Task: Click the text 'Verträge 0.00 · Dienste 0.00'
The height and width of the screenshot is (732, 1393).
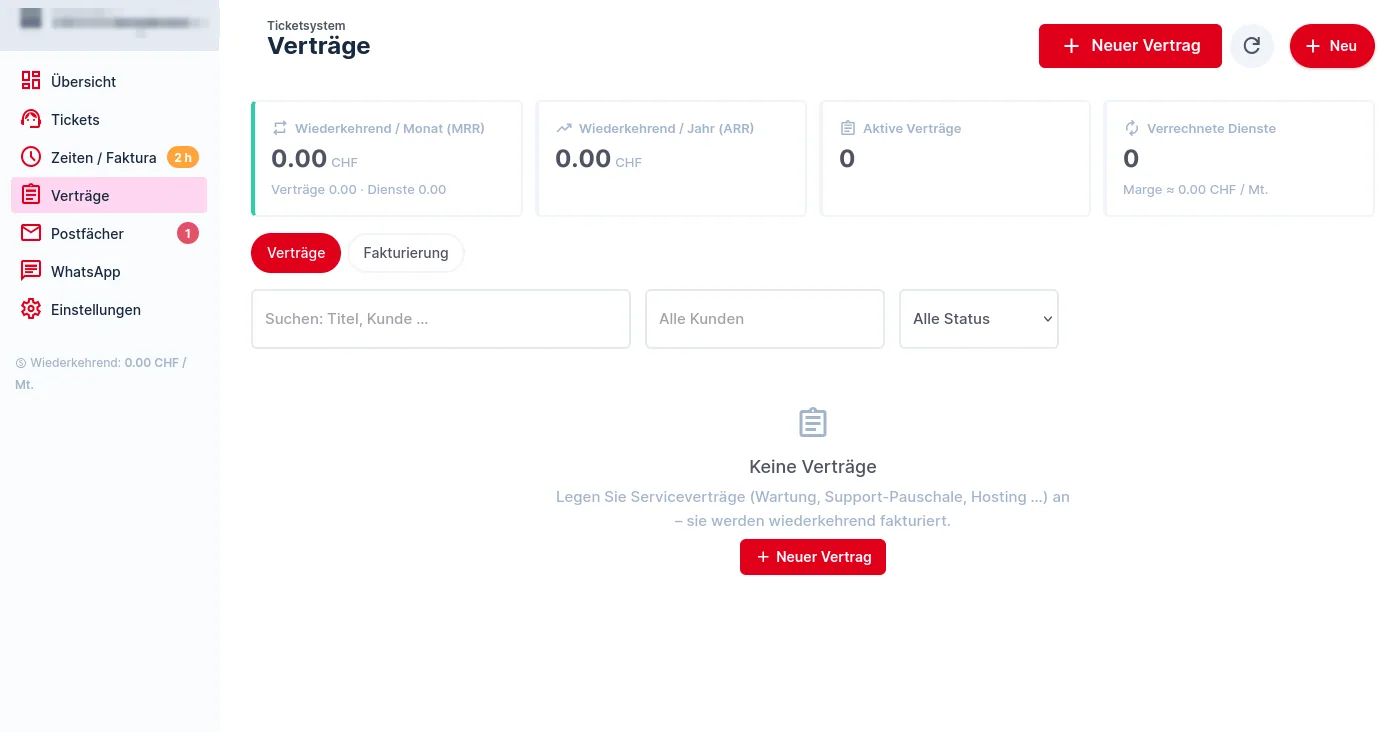Action: coord(359,189)
